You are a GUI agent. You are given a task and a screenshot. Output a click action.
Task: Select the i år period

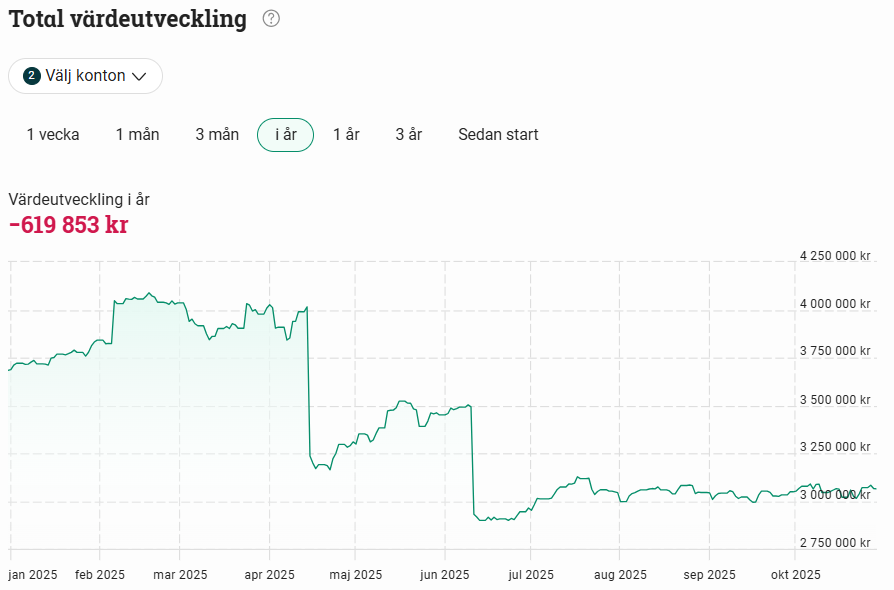(x=286, y=135)
